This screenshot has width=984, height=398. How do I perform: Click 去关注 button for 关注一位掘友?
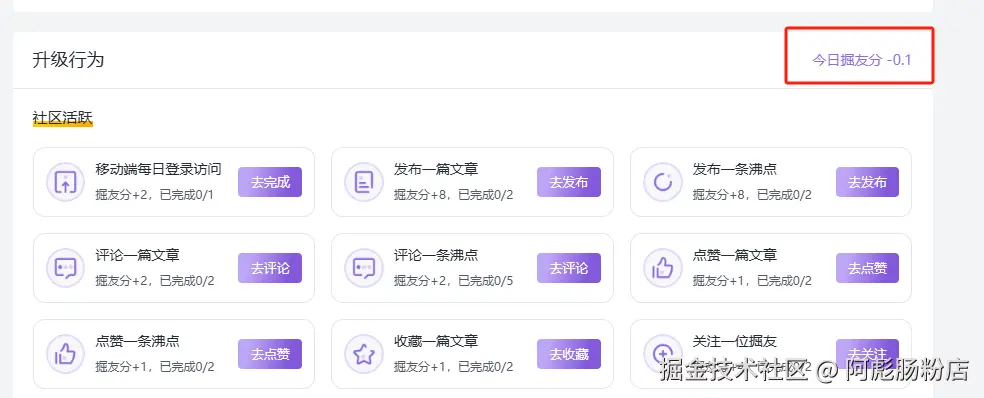pyautogui.click(x=867, y=354)
